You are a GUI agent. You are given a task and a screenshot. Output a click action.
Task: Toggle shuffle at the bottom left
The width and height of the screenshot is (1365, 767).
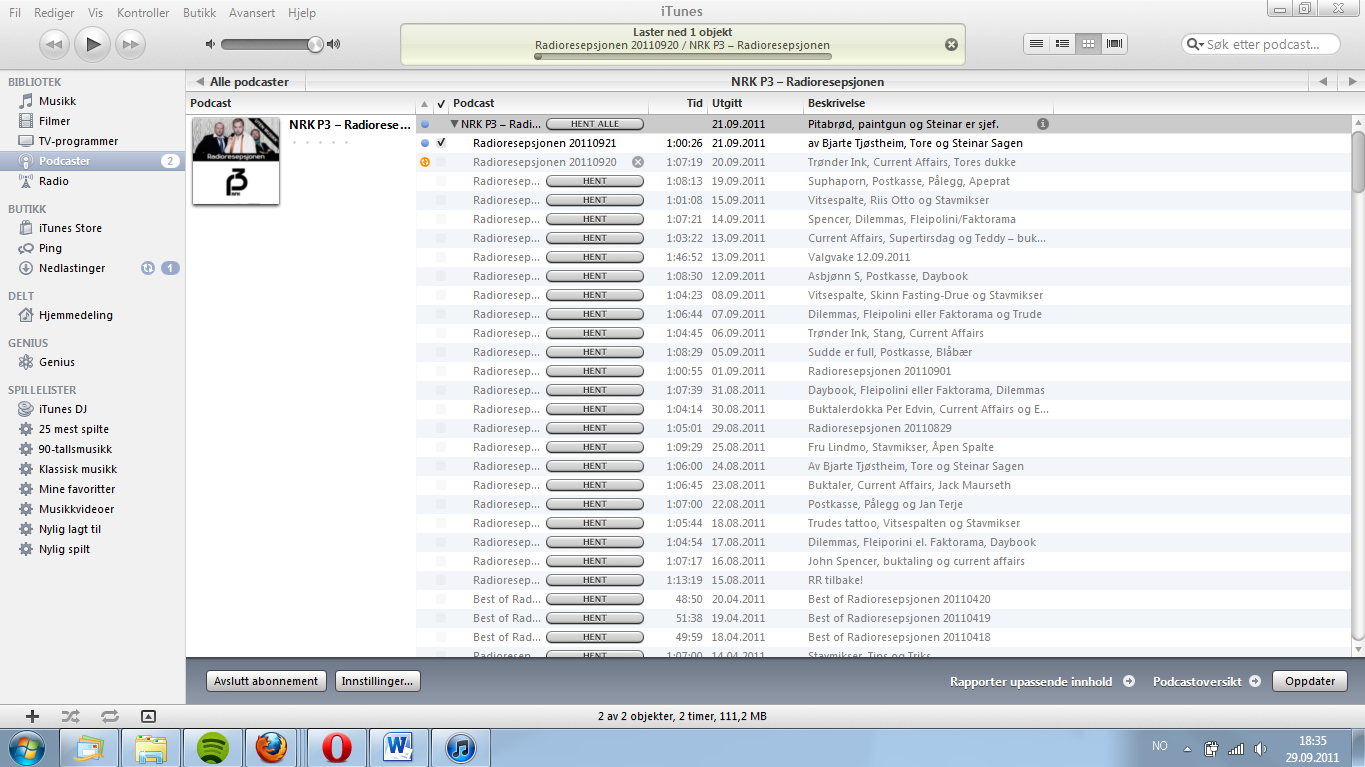pyautogui.click(x=70, y=716)
